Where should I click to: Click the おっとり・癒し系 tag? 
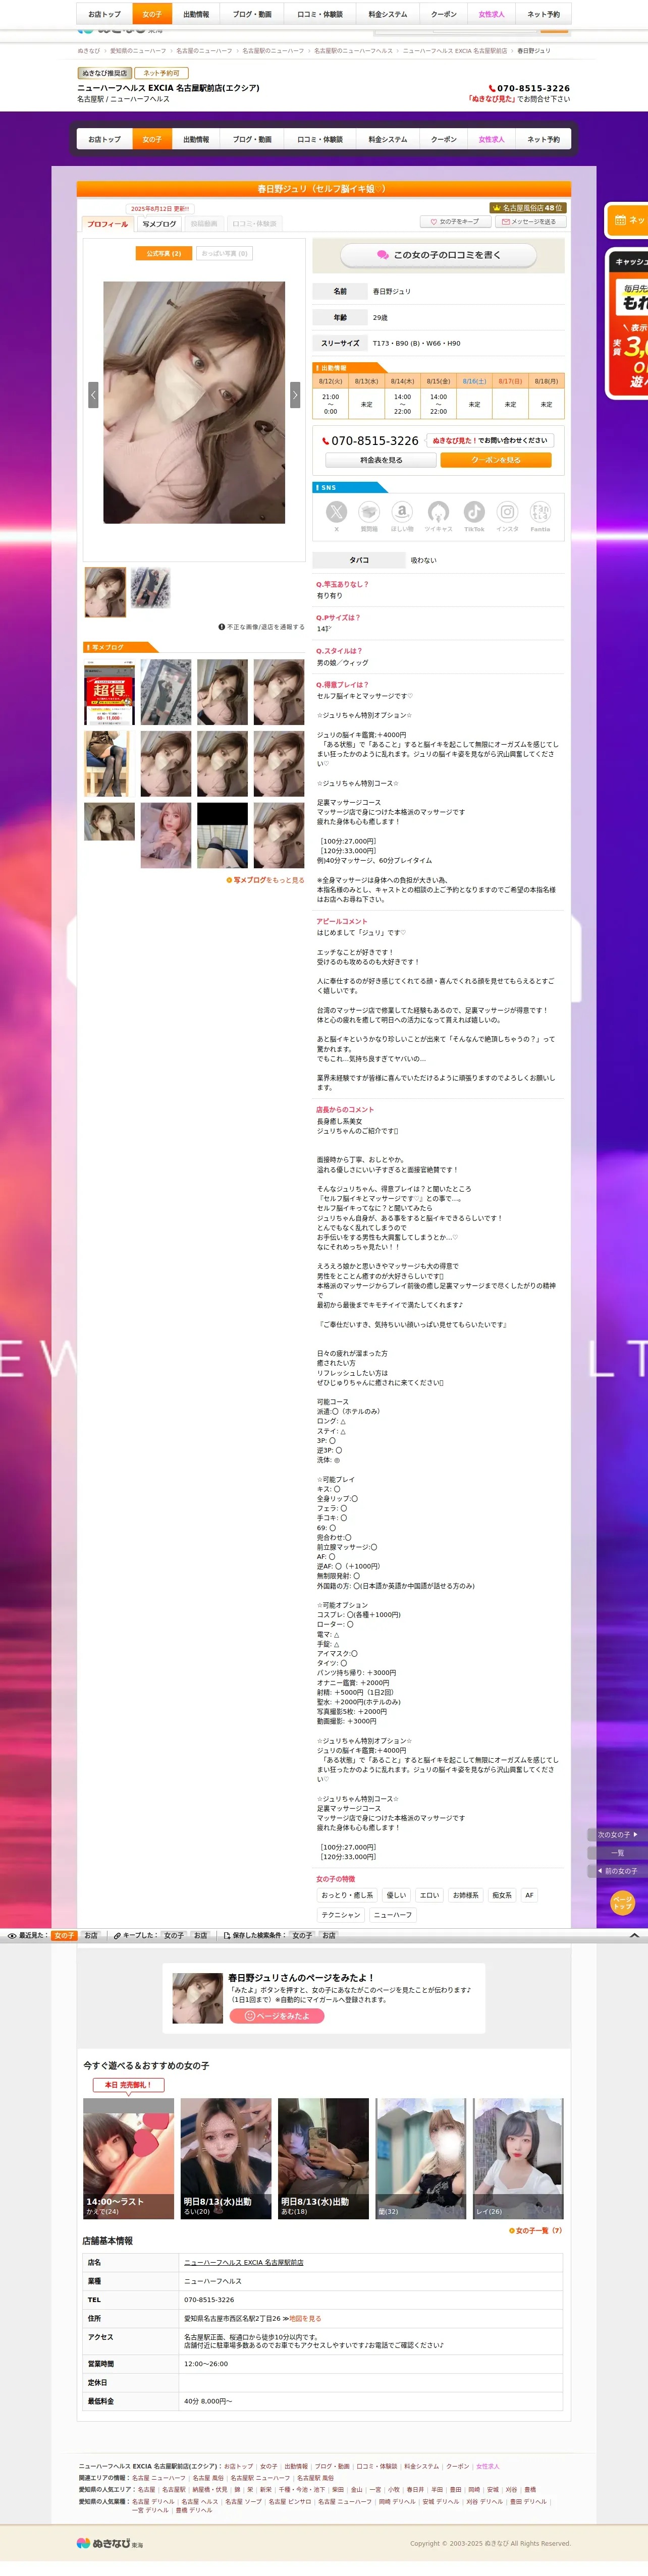click(x=347, y=1895)
